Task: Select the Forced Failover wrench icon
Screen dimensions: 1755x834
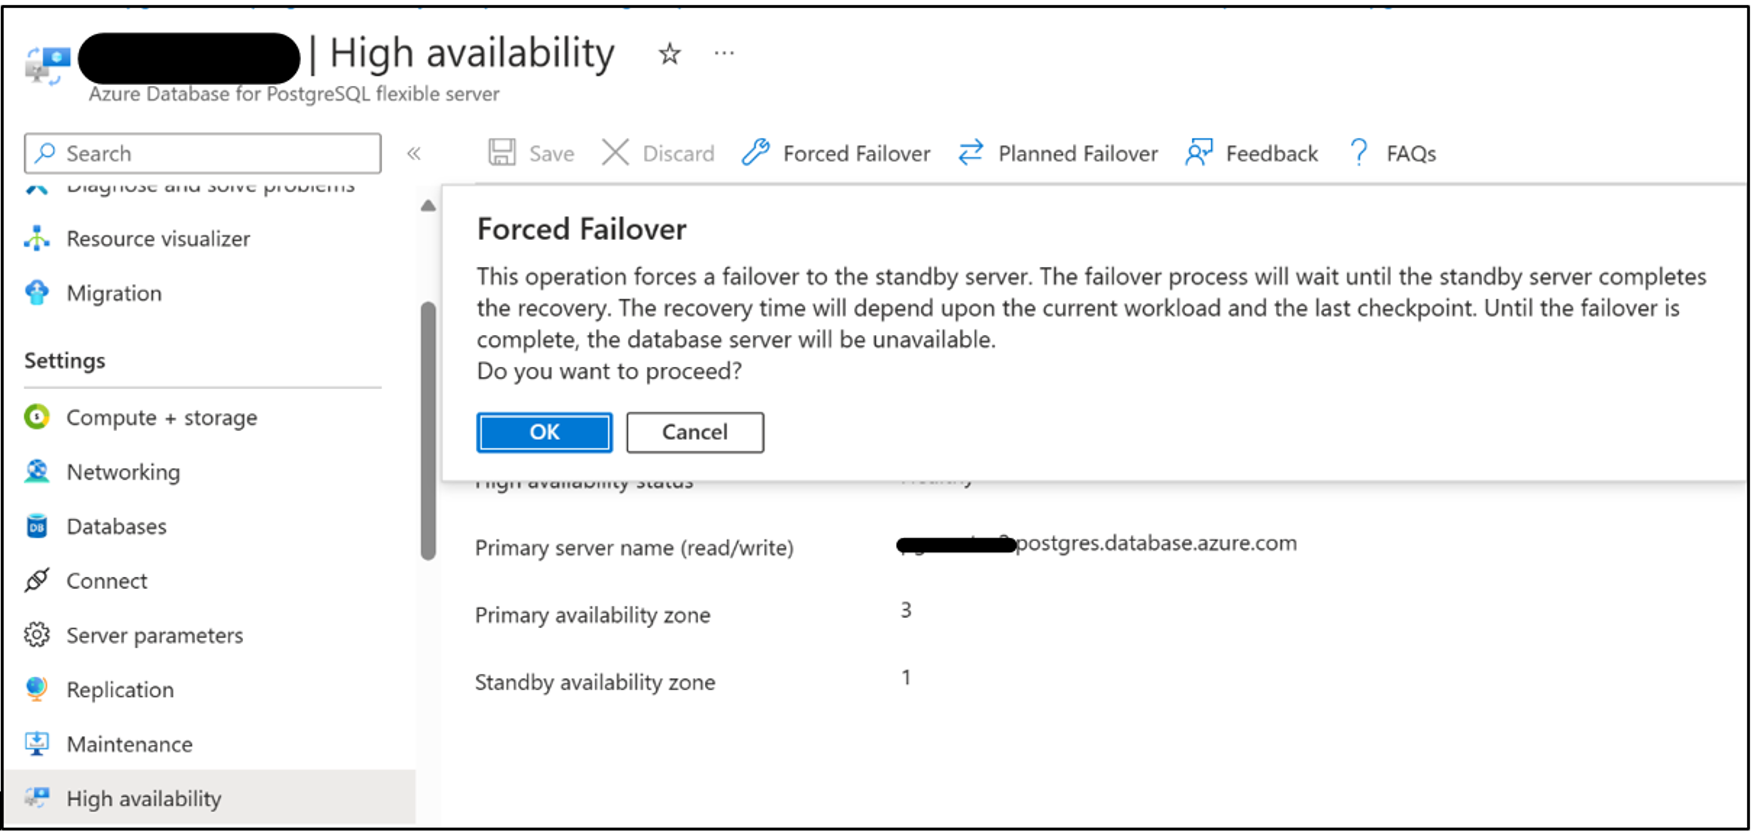Action: coord(753,153)
